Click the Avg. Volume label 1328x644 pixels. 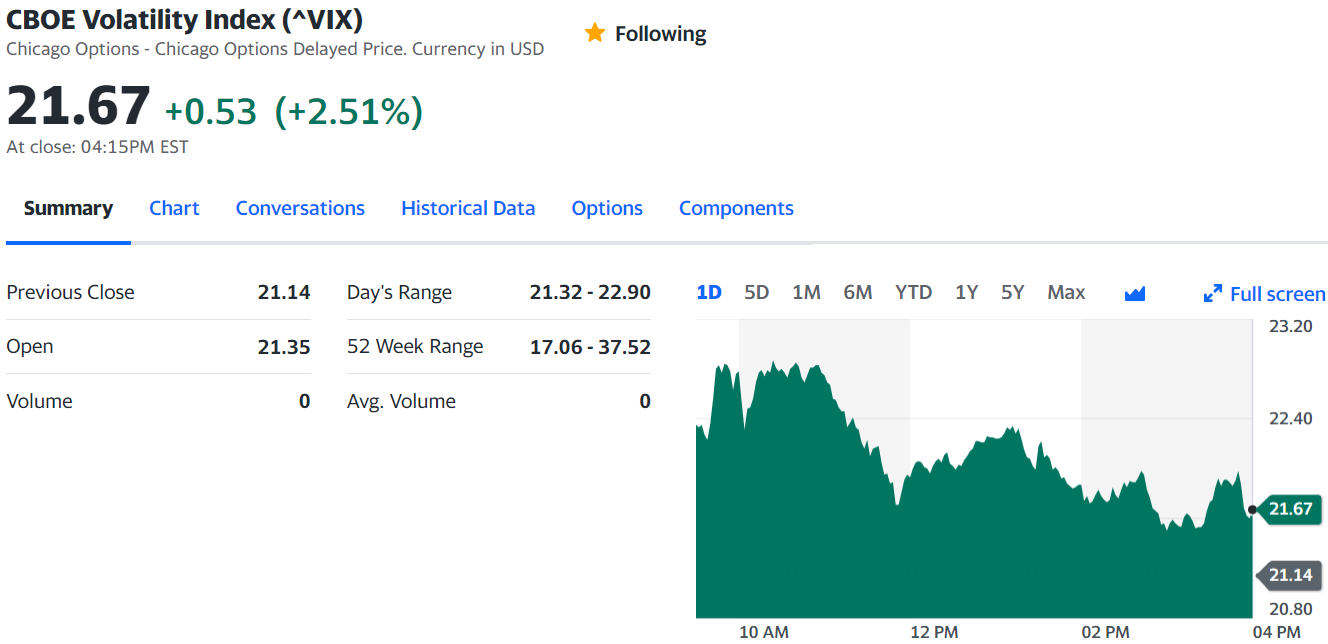(401, 401)
